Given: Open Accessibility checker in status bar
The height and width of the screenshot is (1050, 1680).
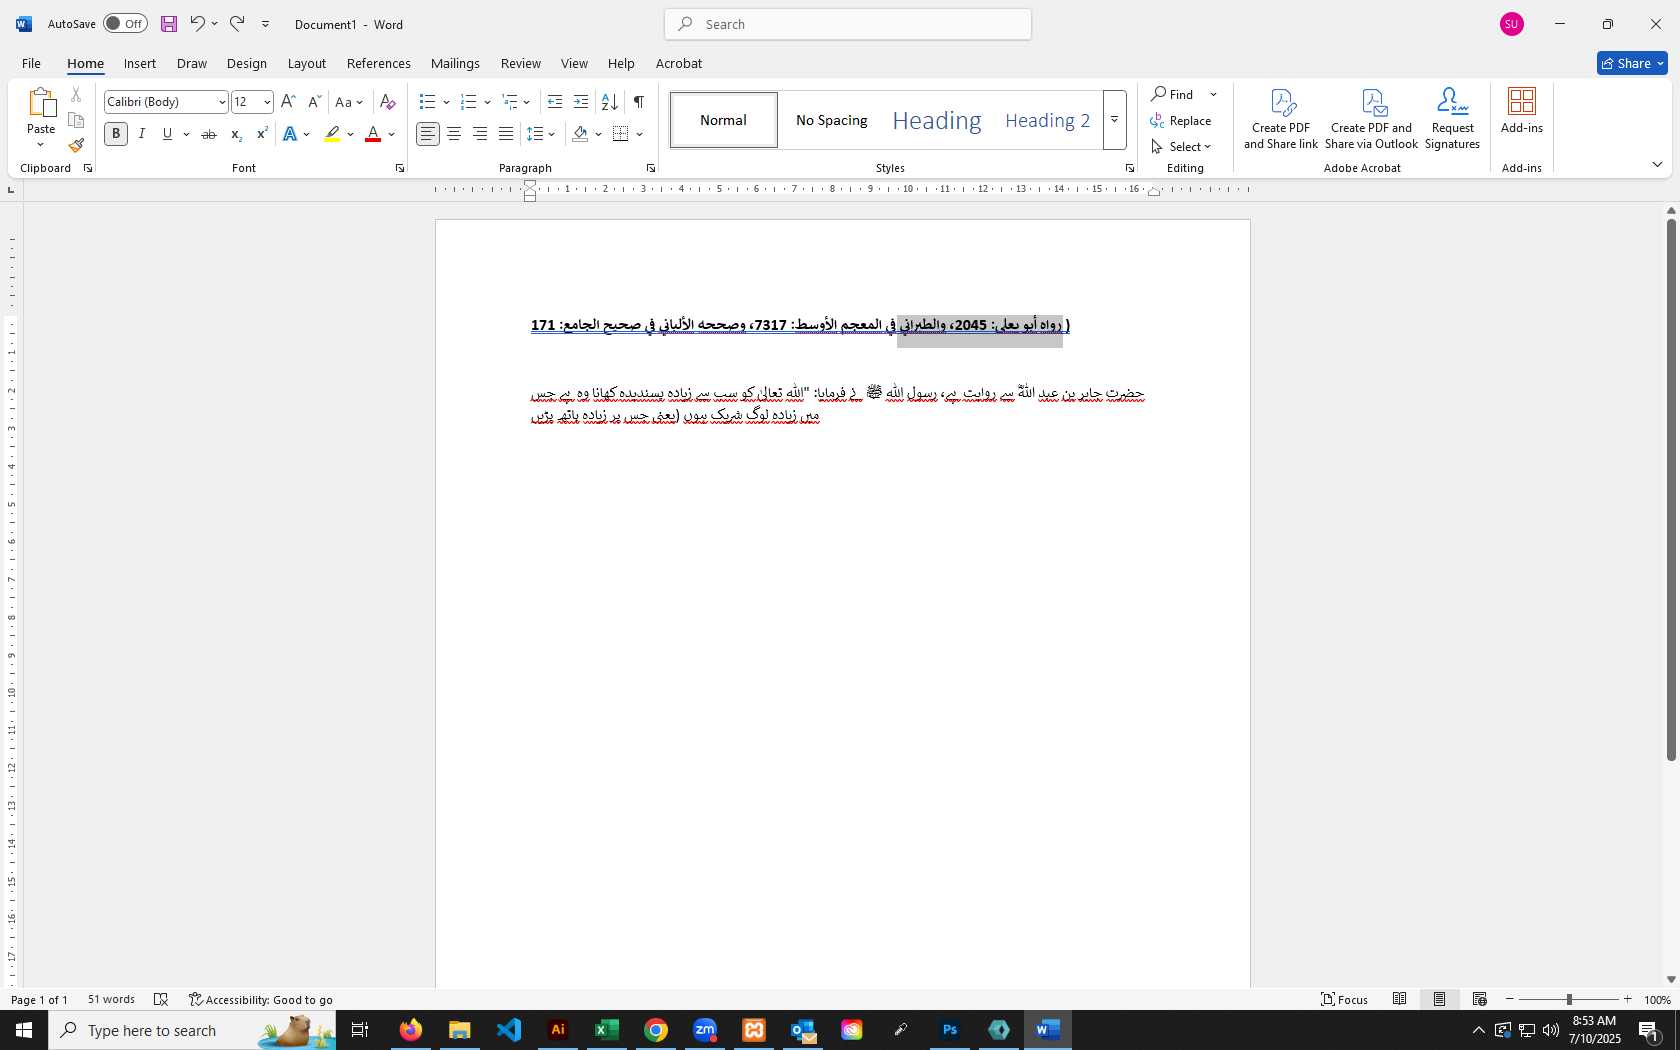Looking at the screenshot, I should click(x=261, y=1000).
